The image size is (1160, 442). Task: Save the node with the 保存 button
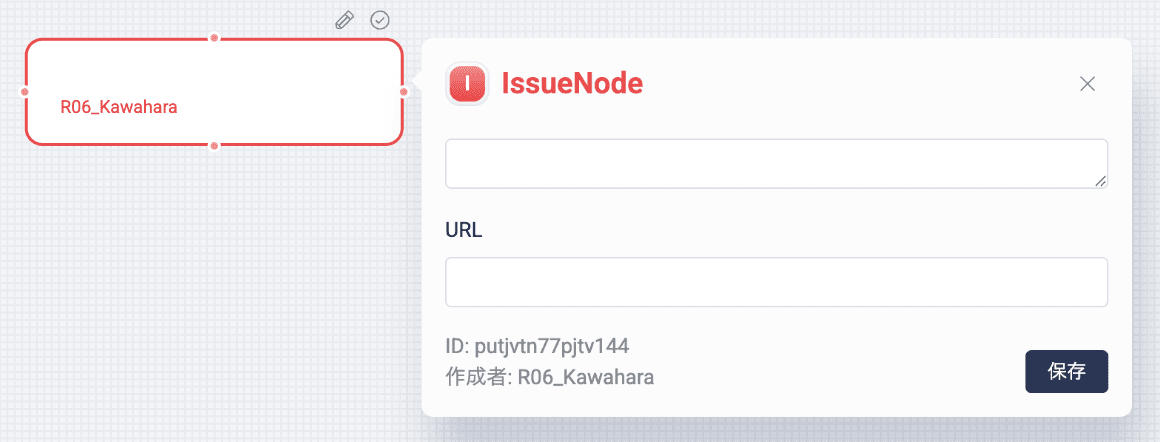1066,372
